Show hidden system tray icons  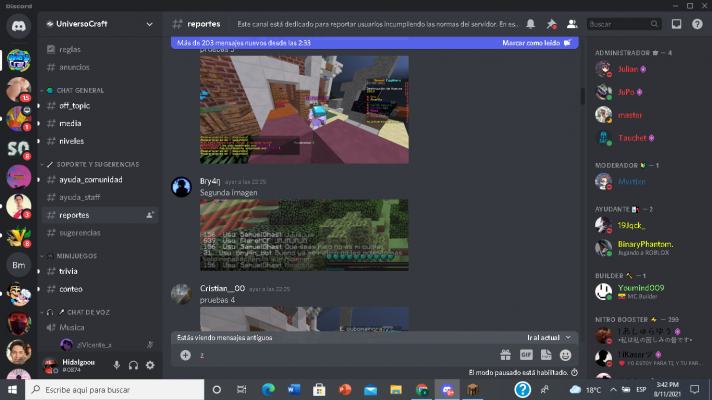tap(613, 390)
